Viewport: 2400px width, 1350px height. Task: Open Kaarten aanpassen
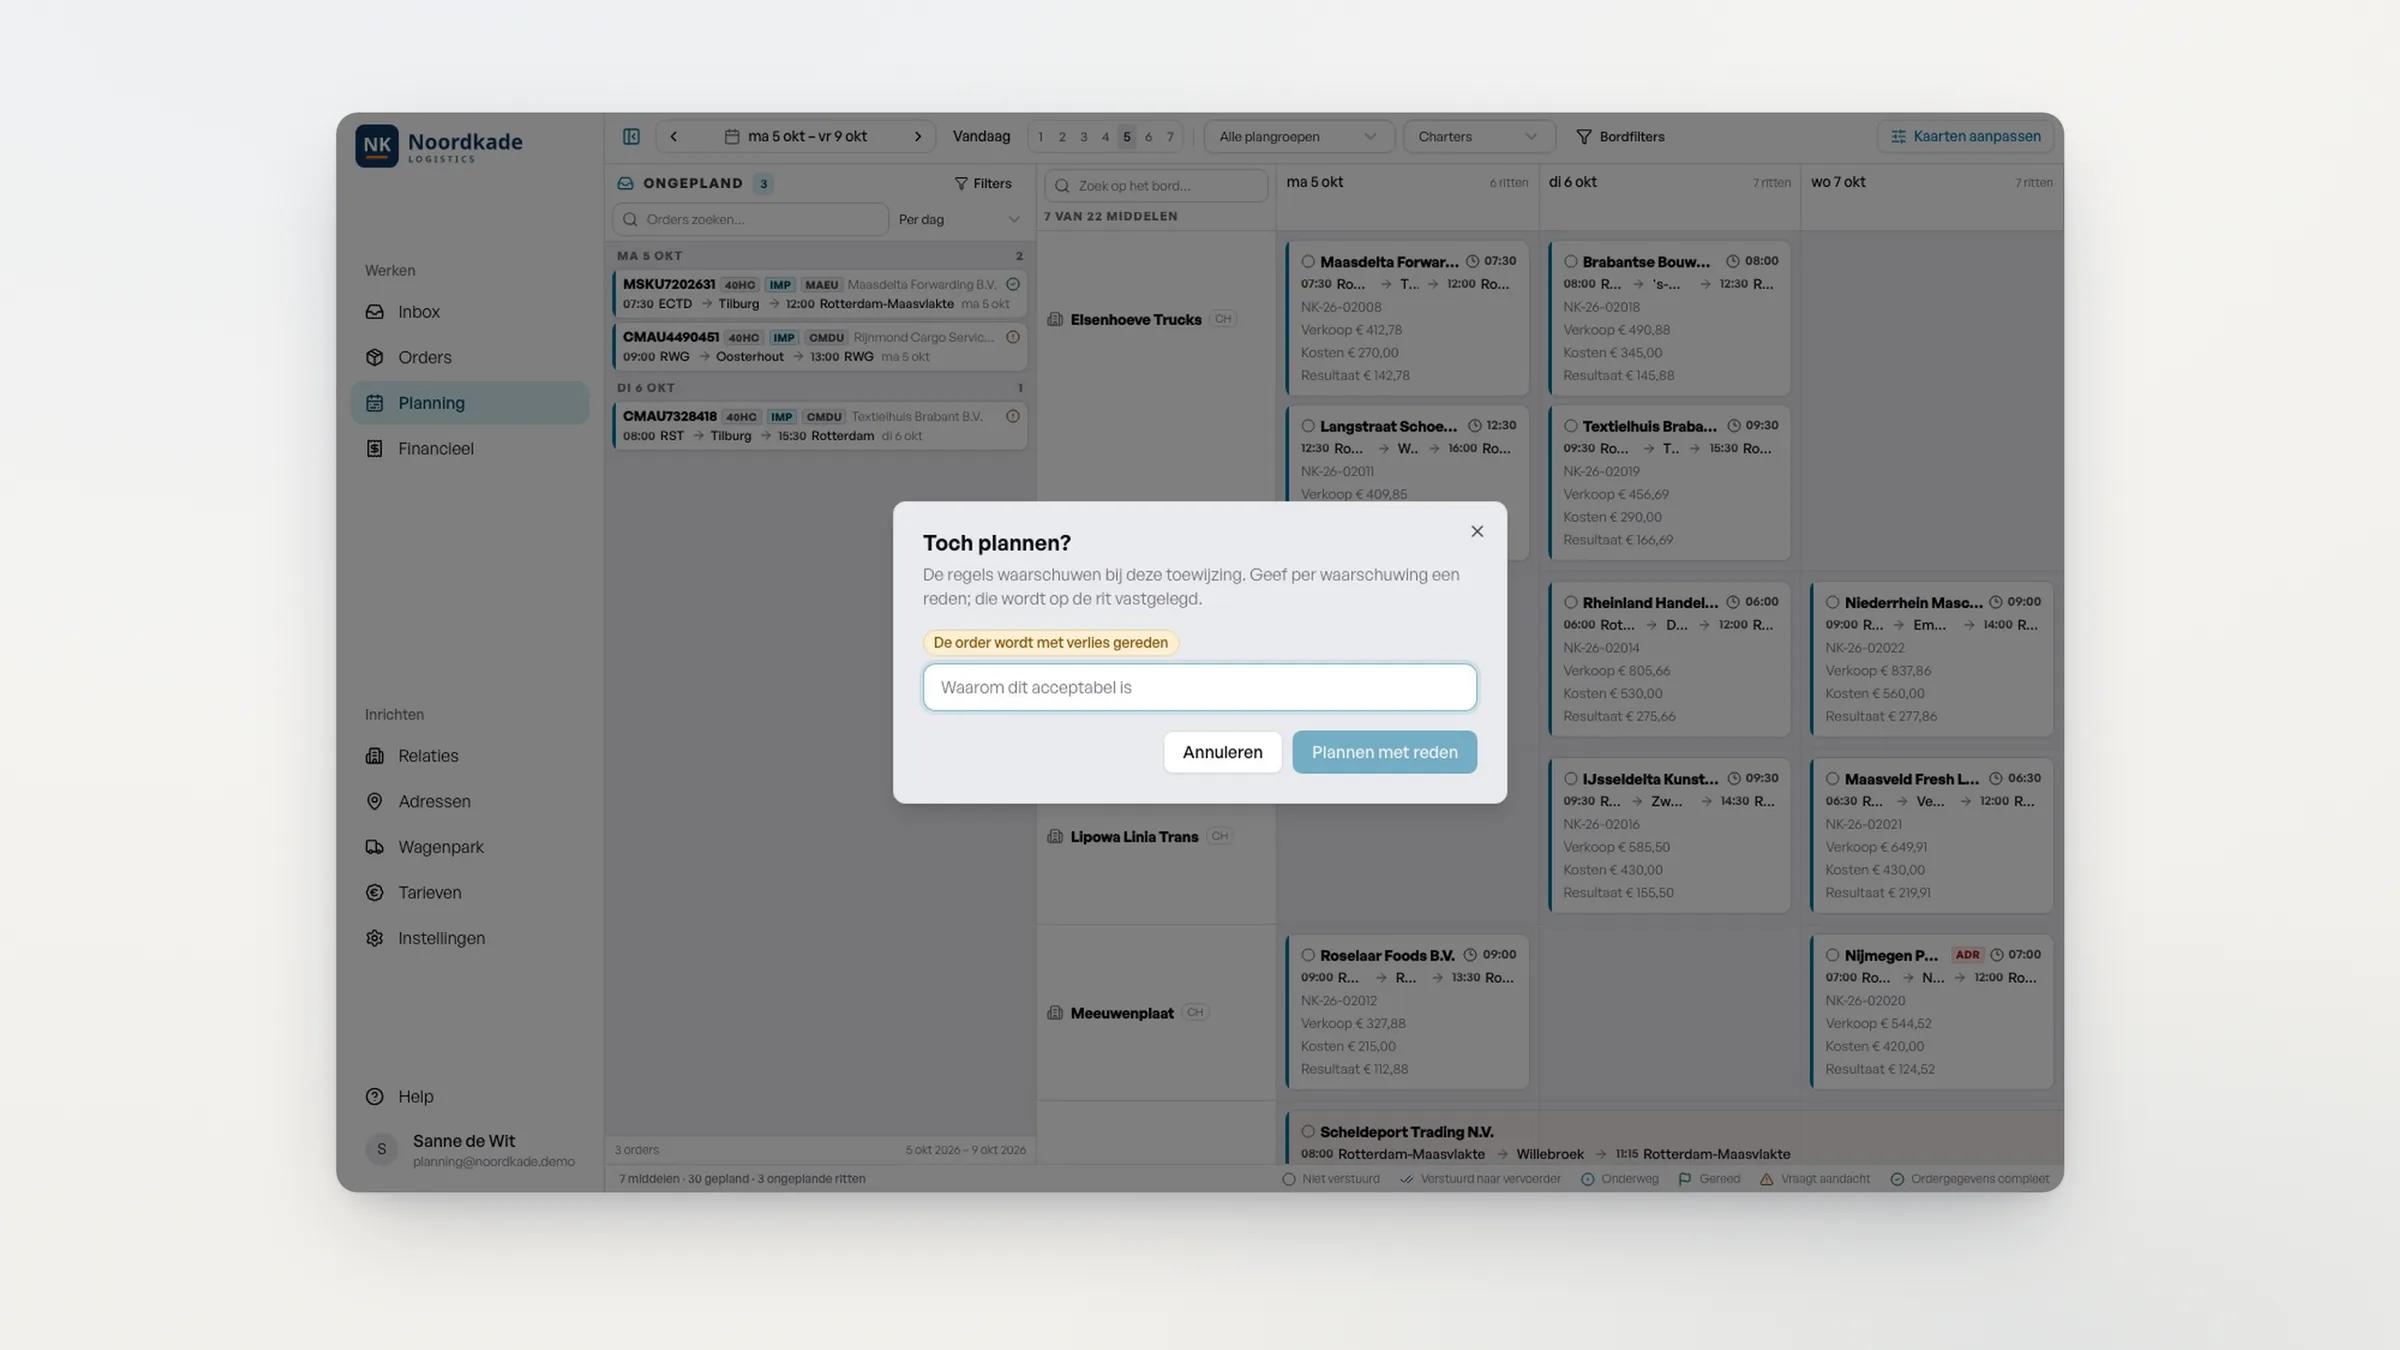1965,137
